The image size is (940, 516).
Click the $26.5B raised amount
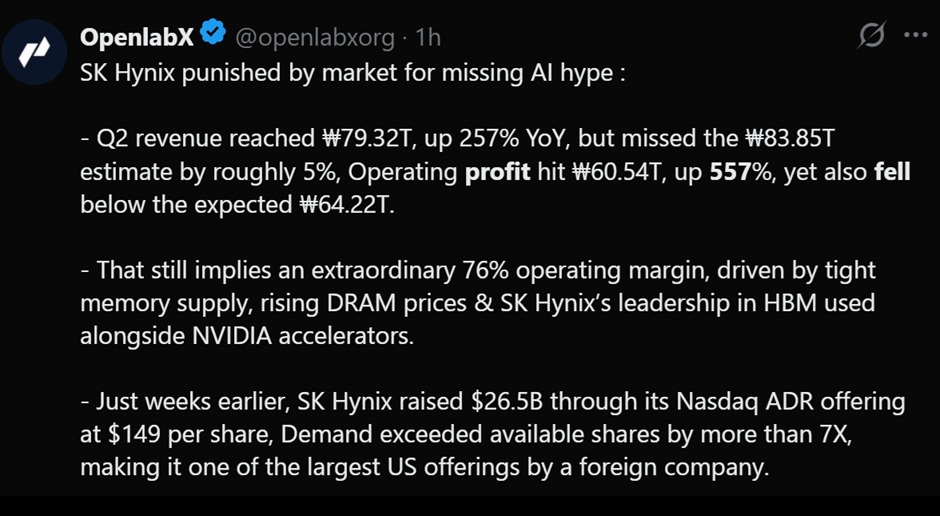(x=507, y=402)
